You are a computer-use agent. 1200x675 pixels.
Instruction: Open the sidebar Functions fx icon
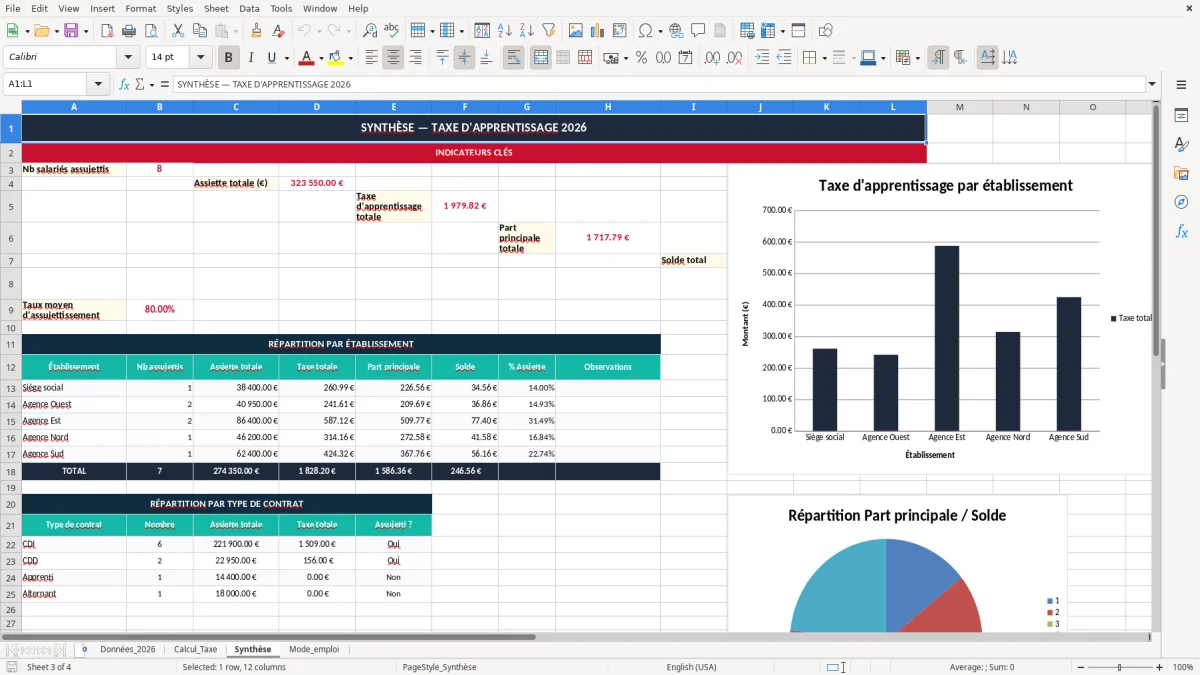(x=1181, y=231)
